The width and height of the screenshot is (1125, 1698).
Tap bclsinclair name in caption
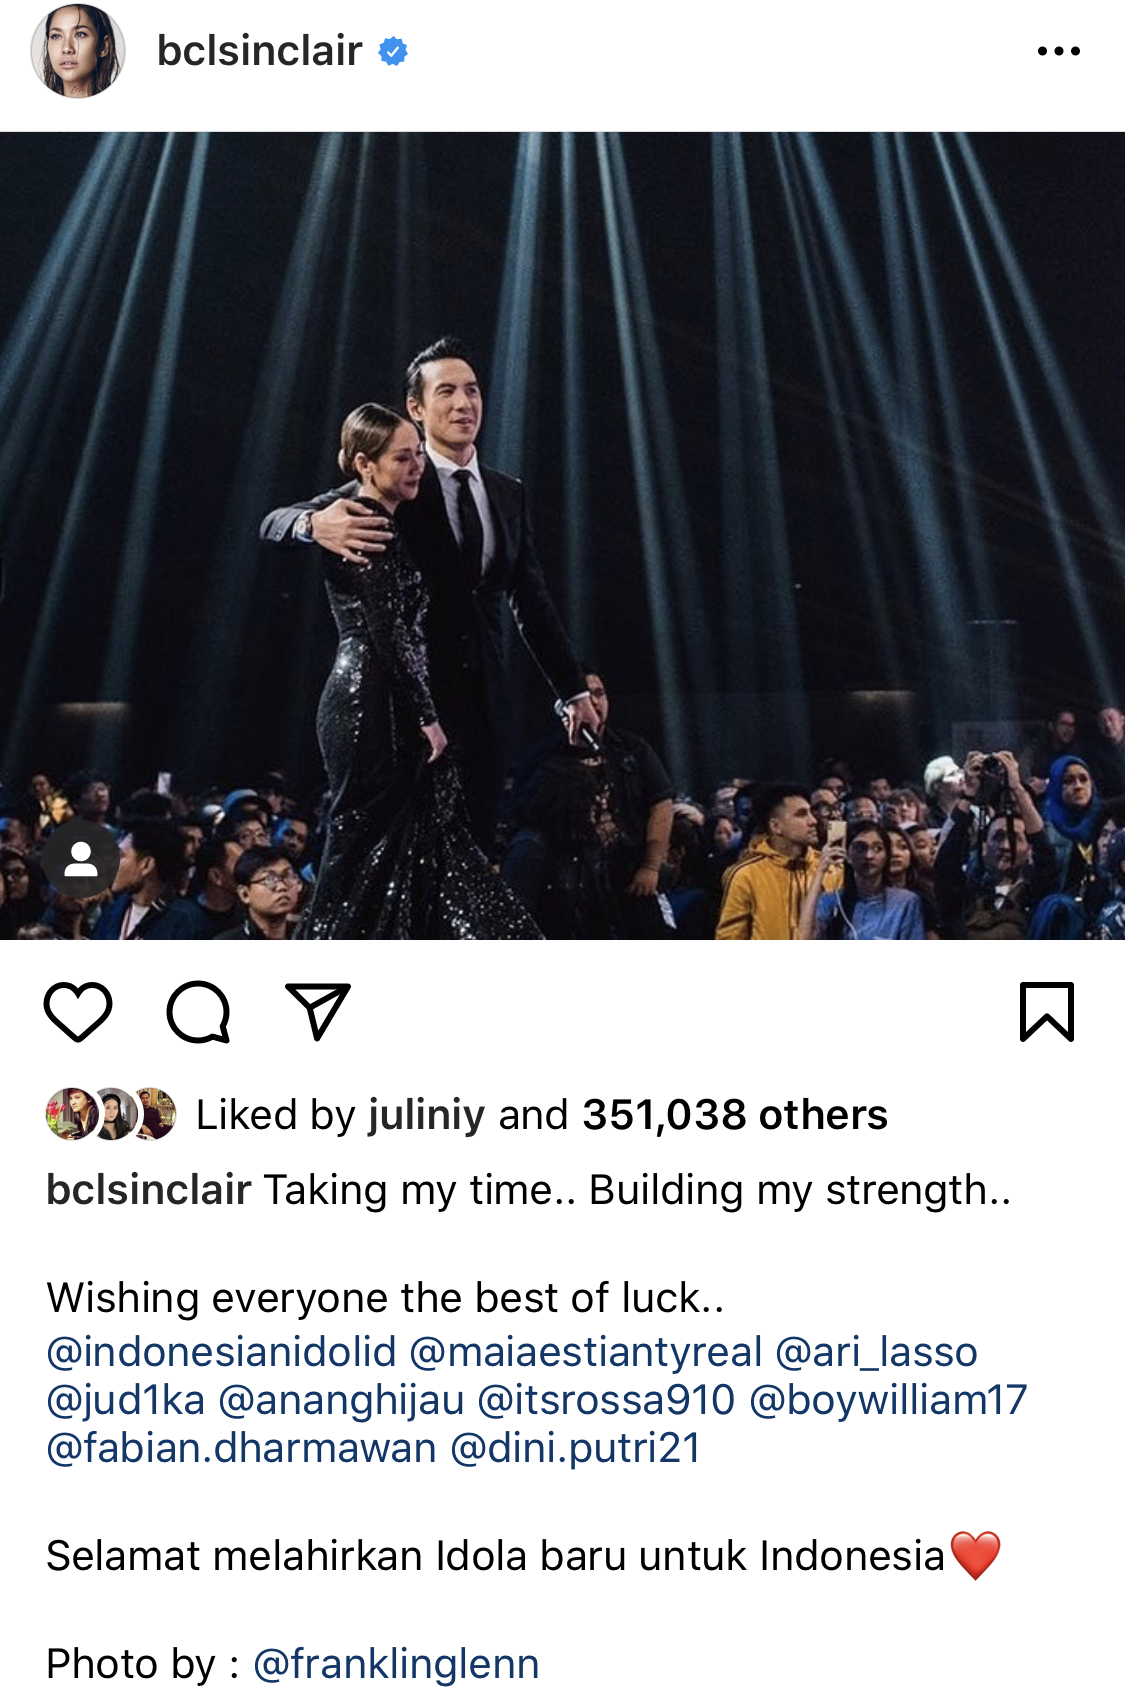(x=148, y=1190)
